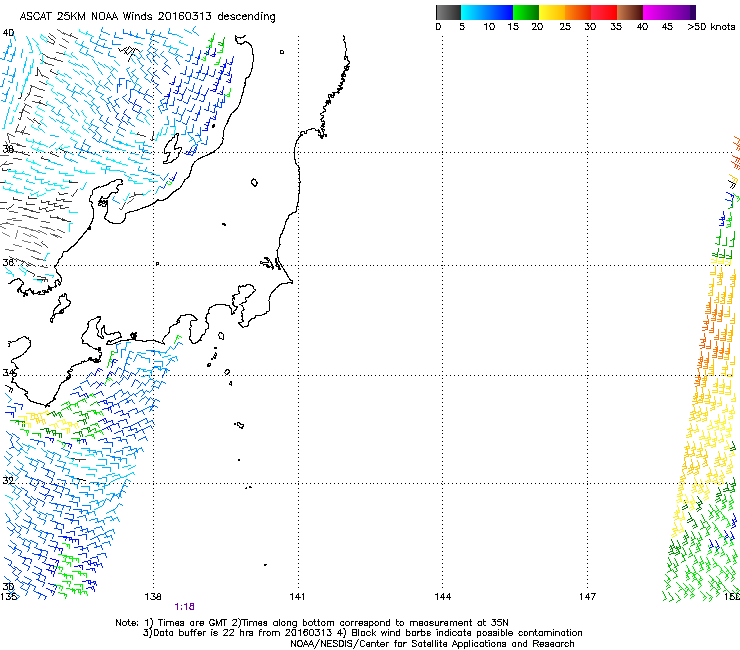The image size is (740, 650).
Task: Click the '>50 knots' legend label
Action: coord(711,27)
